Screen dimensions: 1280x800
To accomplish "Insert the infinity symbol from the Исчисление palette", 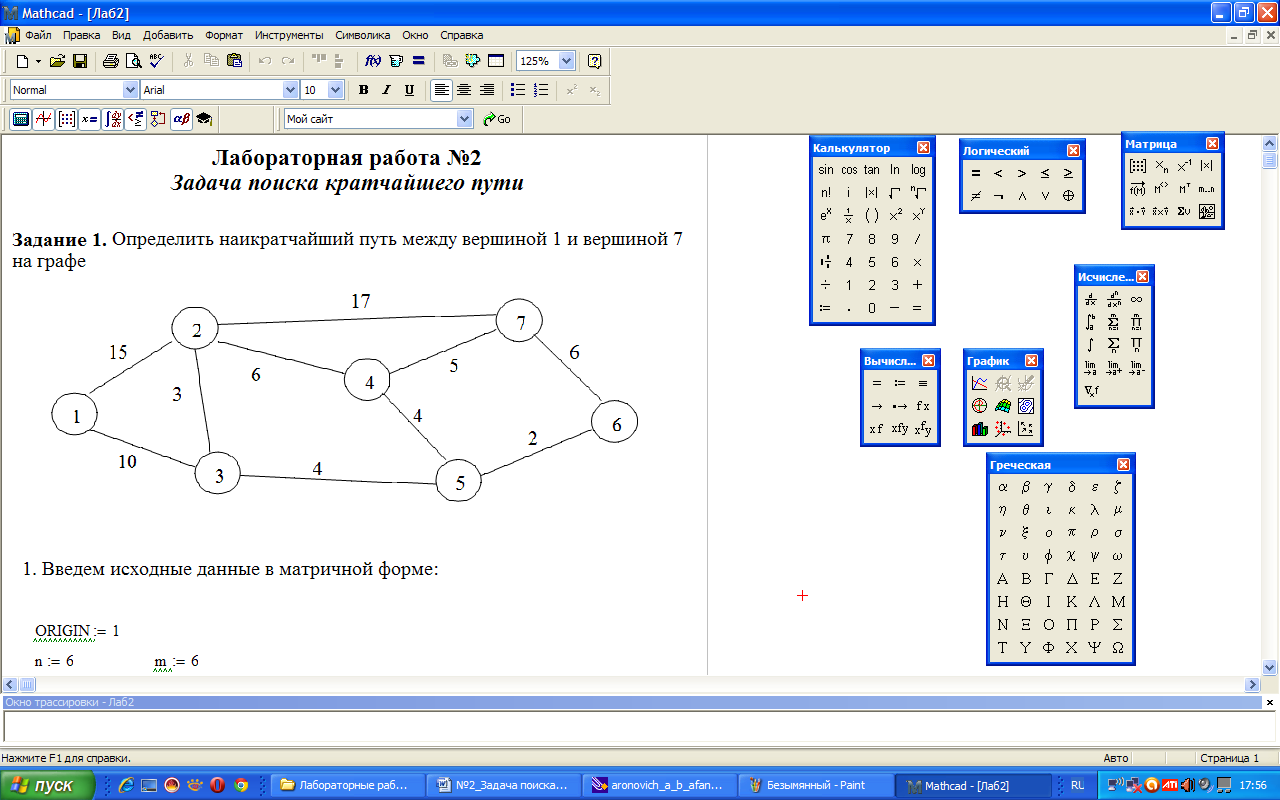I will pyautogui.click(x=1136, y=299).
